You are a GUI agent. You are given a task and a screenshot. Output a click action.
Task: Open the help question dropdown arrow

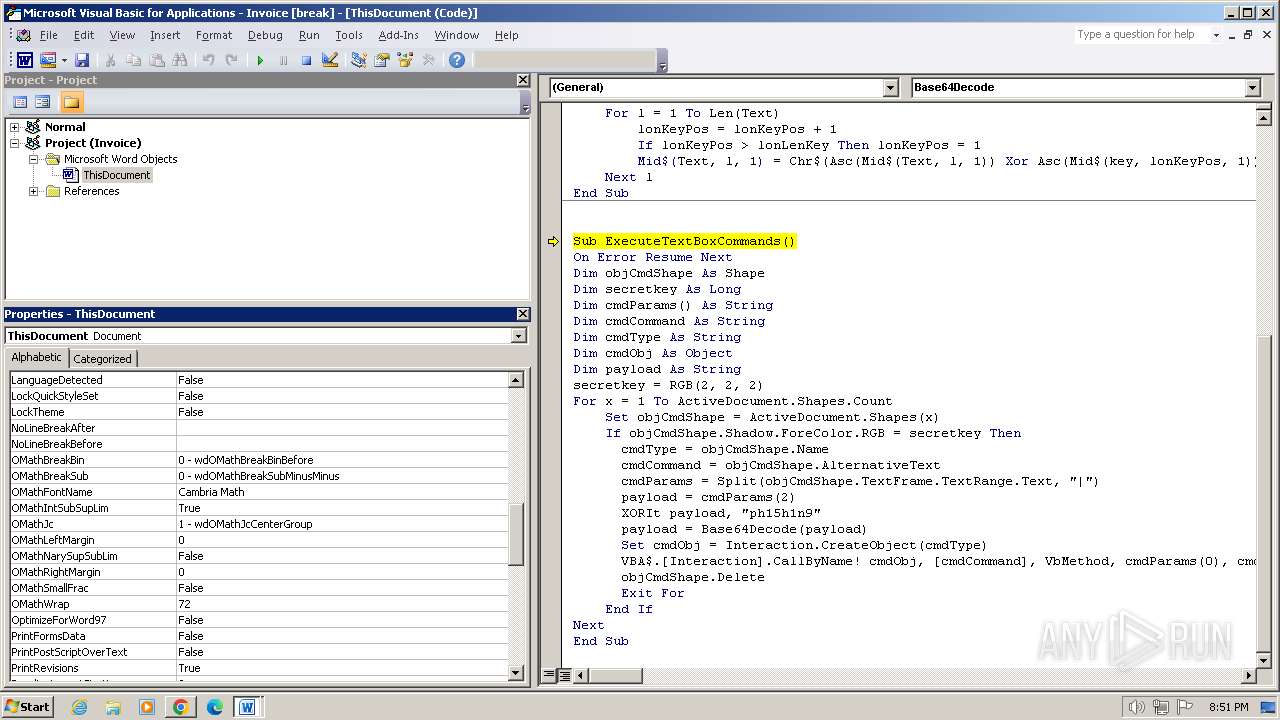[1216, 35]
